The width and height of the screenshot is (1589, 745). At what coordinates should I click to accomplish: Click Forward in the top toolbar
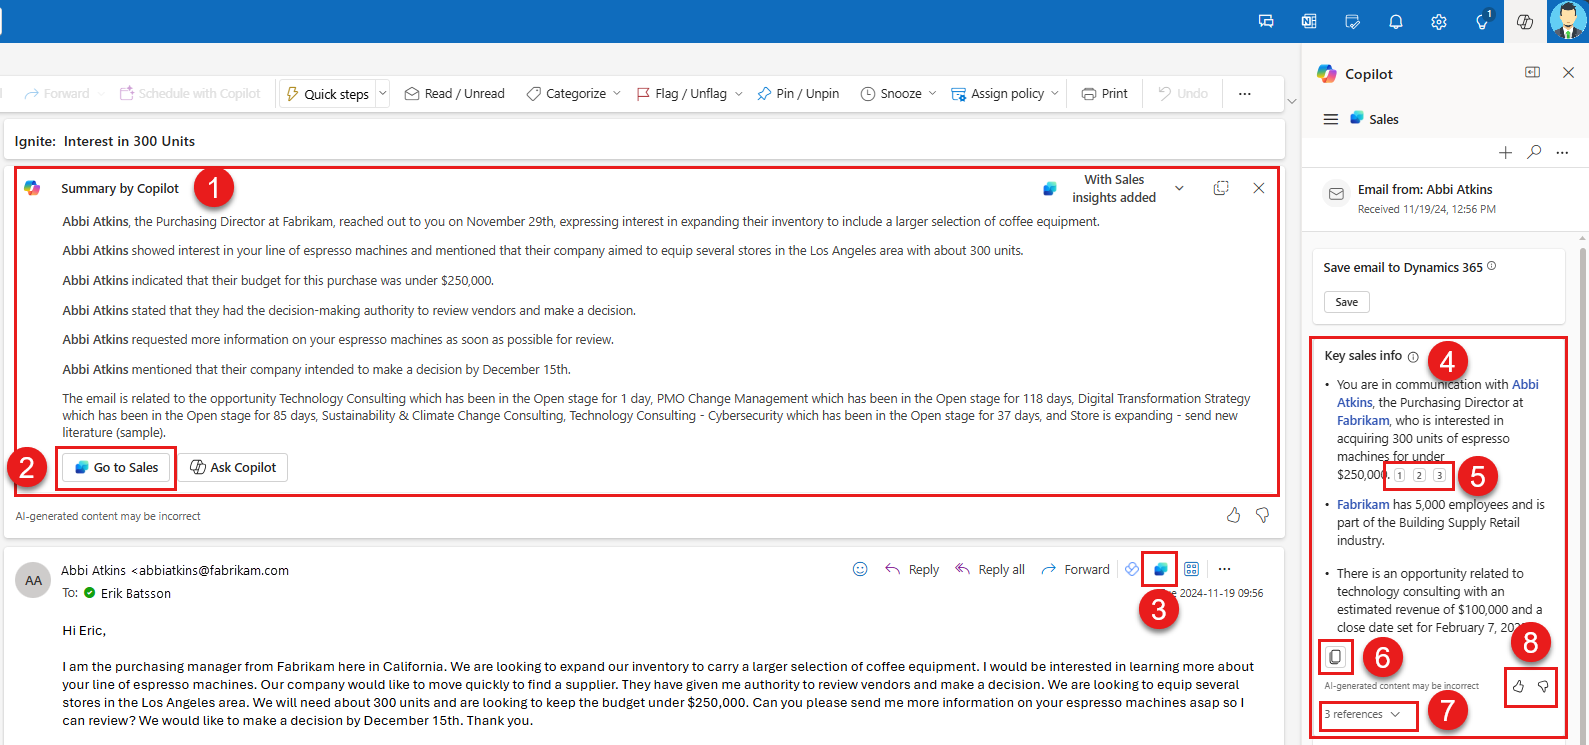57,93
